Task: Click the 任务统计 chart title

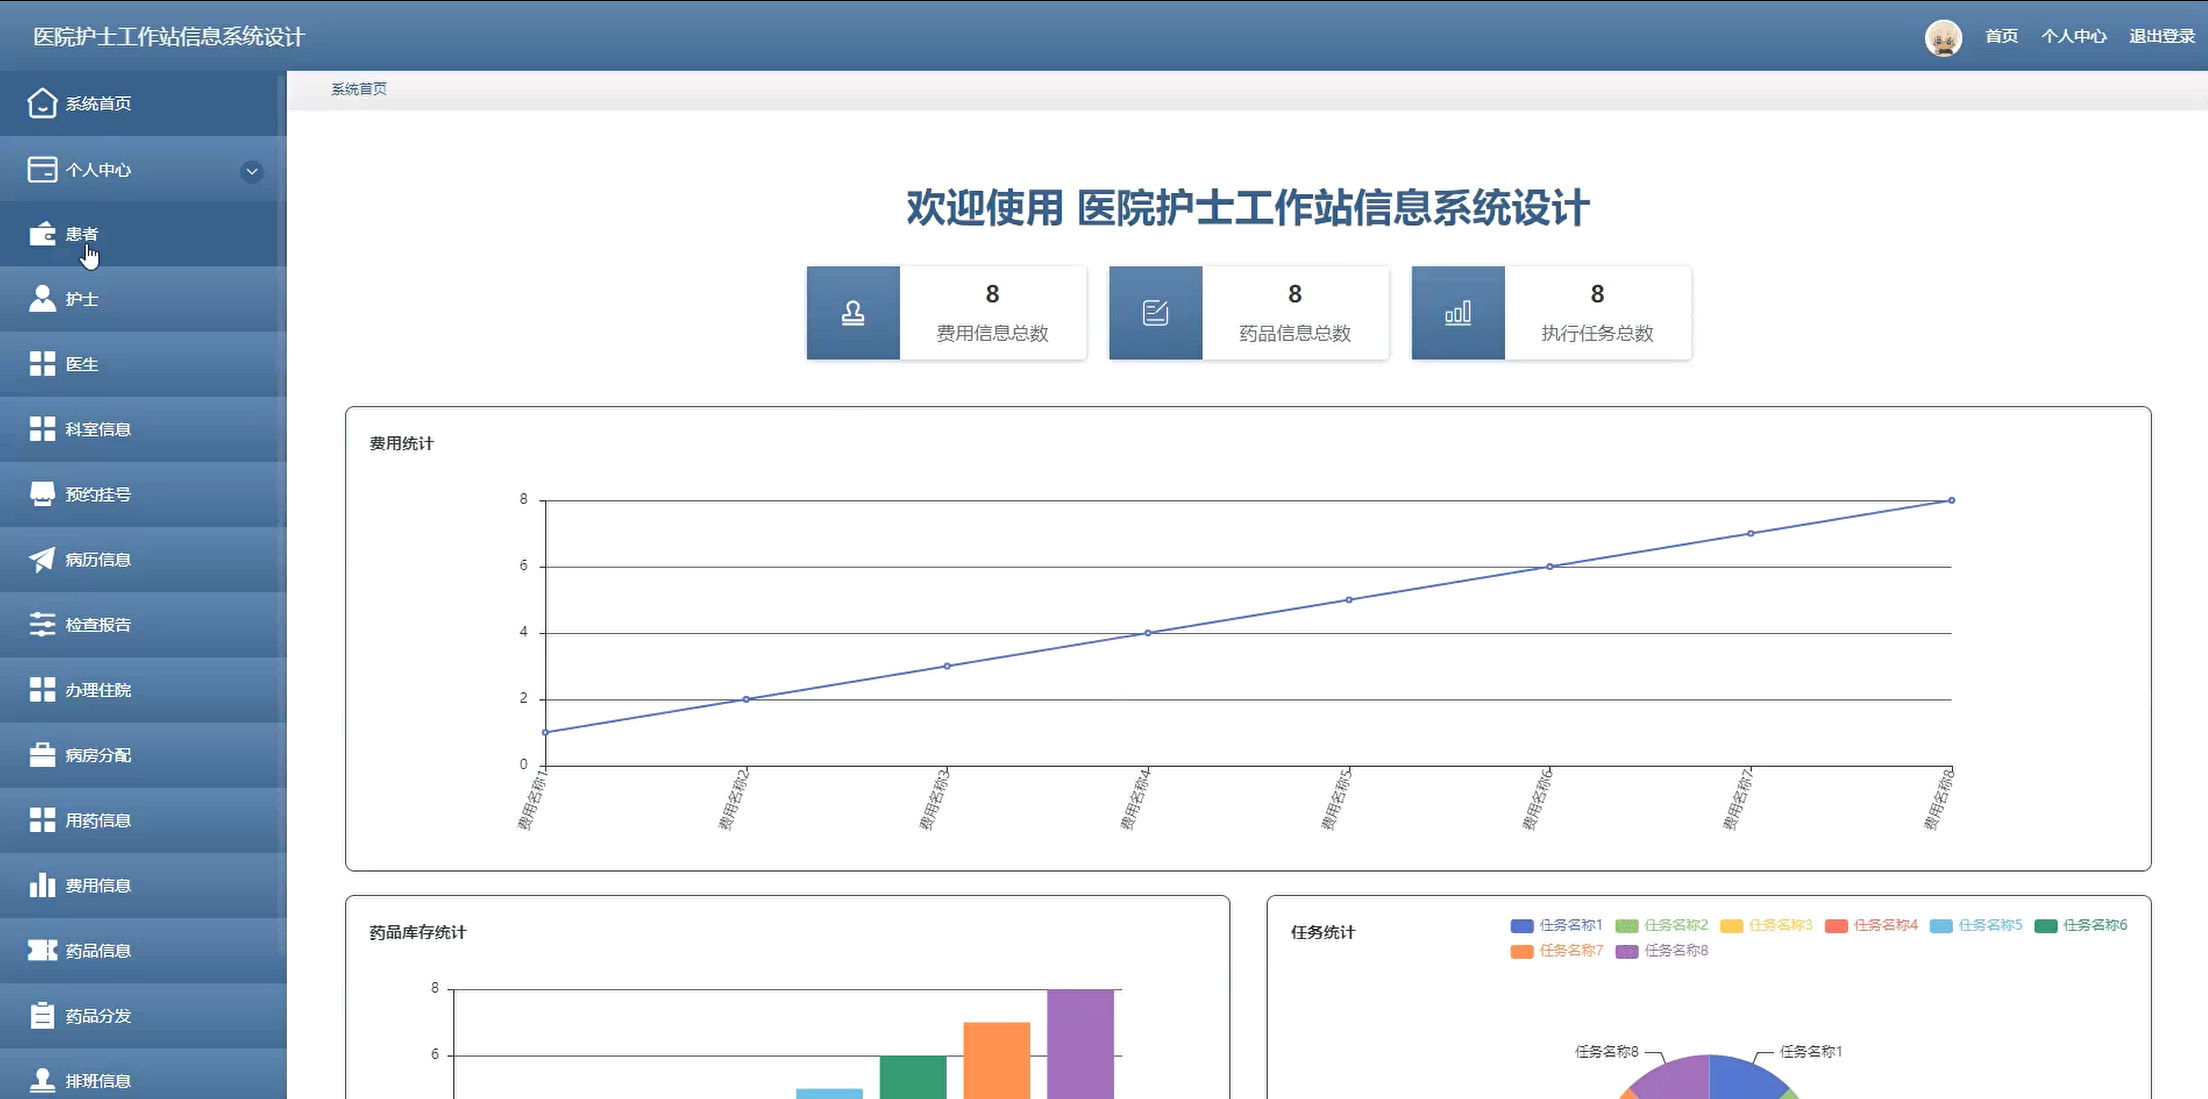Action: (x=1322, y=932)
